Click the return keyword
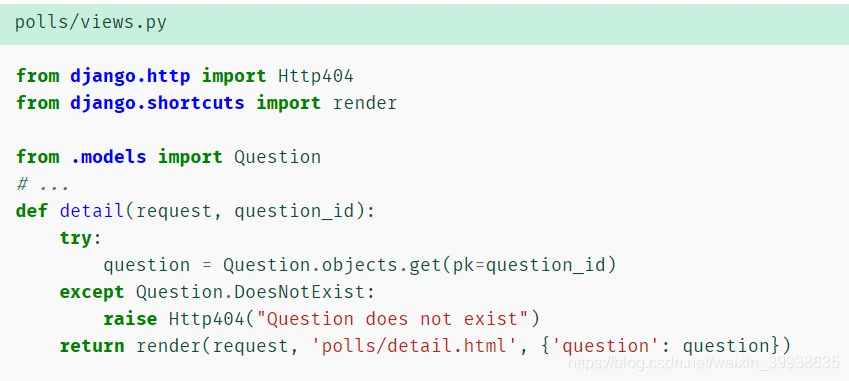This screenshot has width=849, height=381. click(92, 346)
